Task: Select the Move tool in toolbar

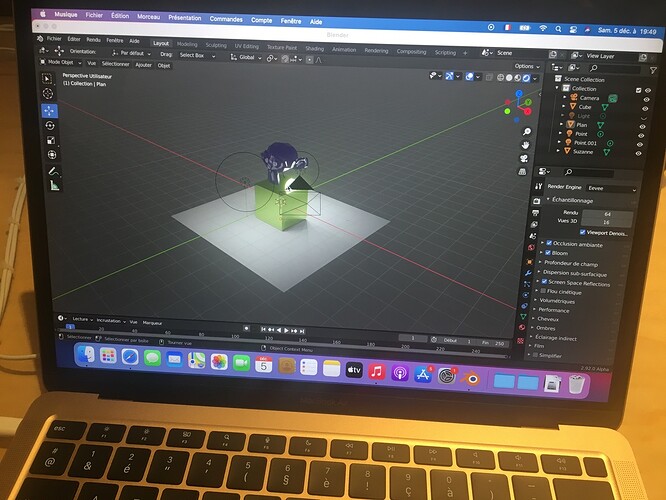Action: [x=50, y=111]
